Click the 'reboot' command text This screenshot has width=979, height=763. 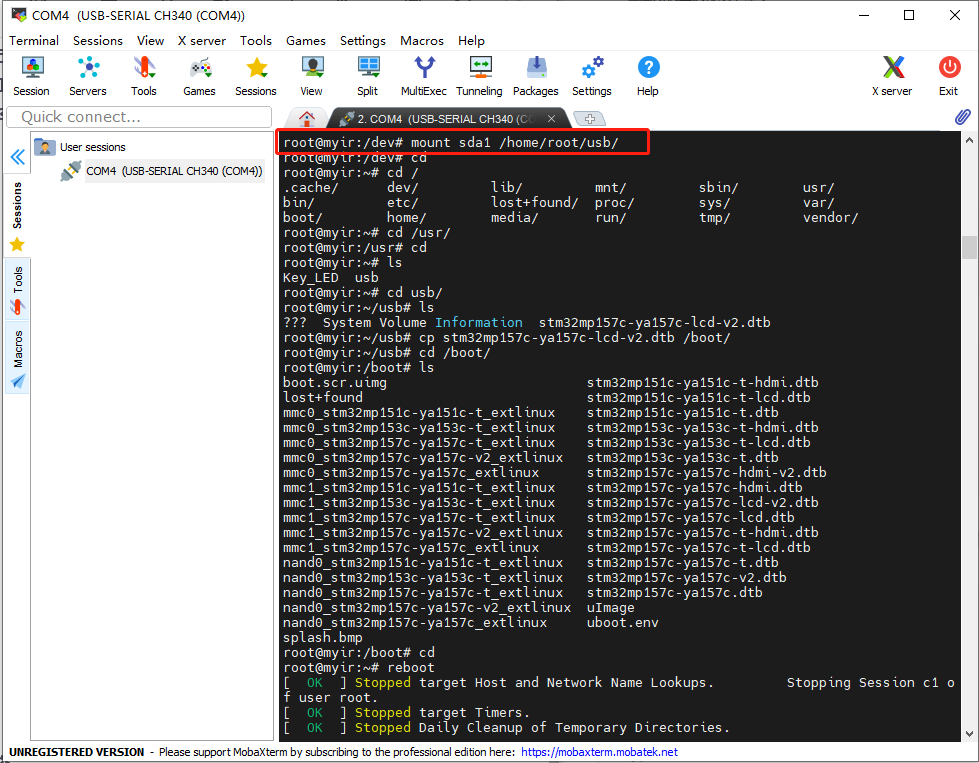[411, 667]
